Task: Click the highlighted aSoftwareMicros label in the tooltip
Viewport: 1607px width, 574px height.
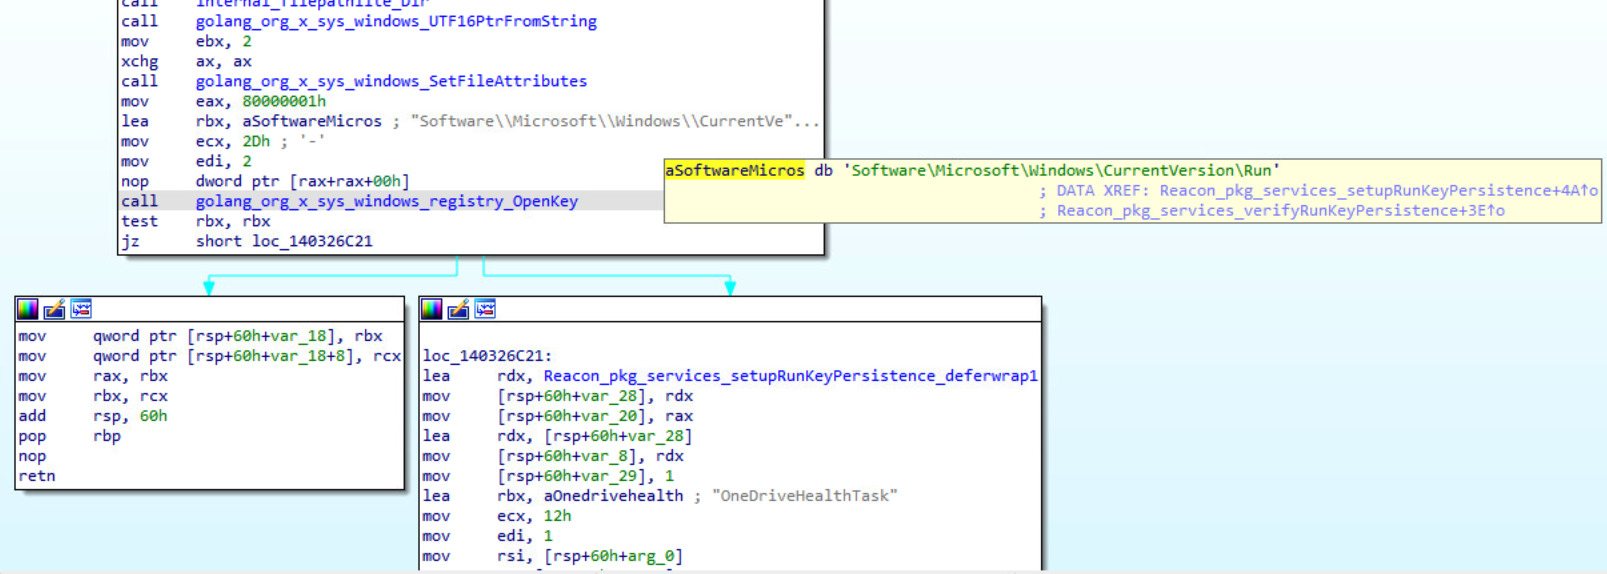Action: point(735,170)
